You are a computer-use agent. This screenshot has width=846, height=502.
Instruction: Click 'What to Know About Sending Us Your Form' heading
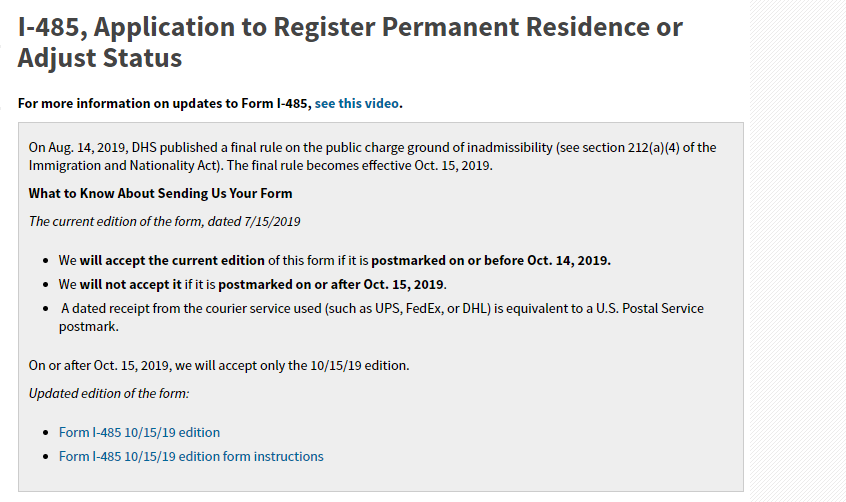pyautogui.click(x=160, y=193)
